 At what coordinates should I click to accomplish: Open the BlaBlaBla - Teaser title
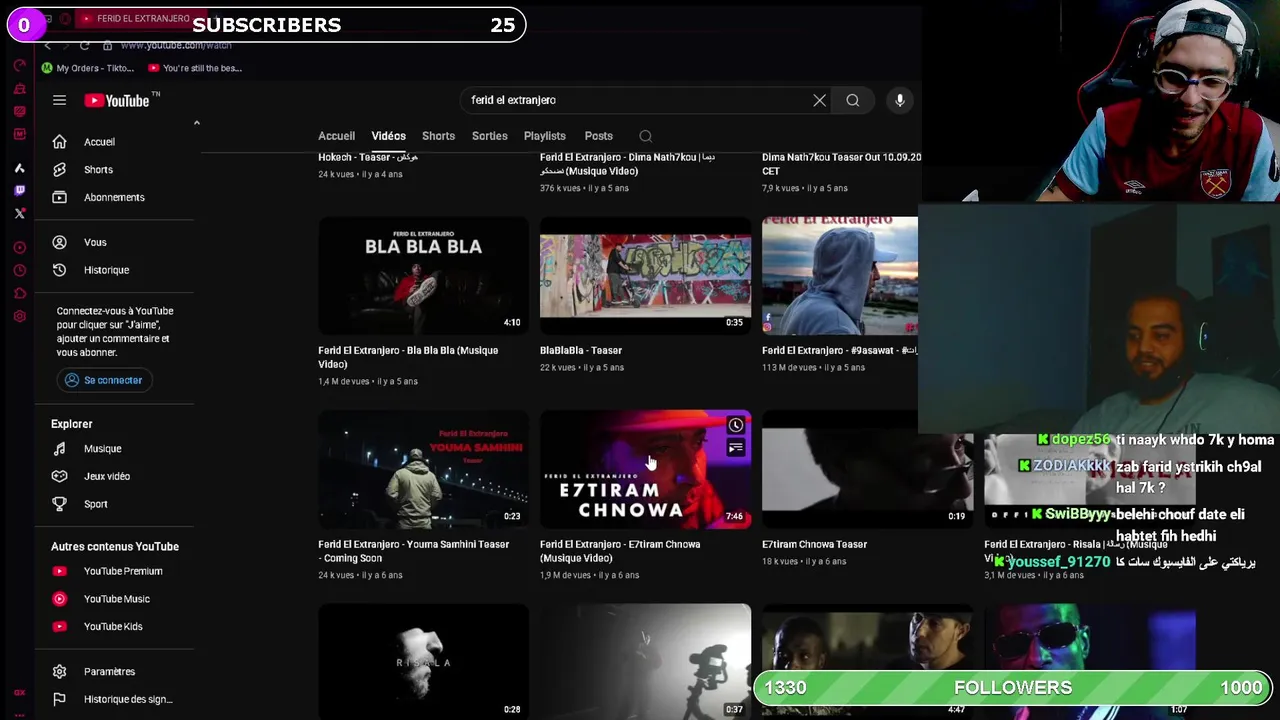pos(580,350)
